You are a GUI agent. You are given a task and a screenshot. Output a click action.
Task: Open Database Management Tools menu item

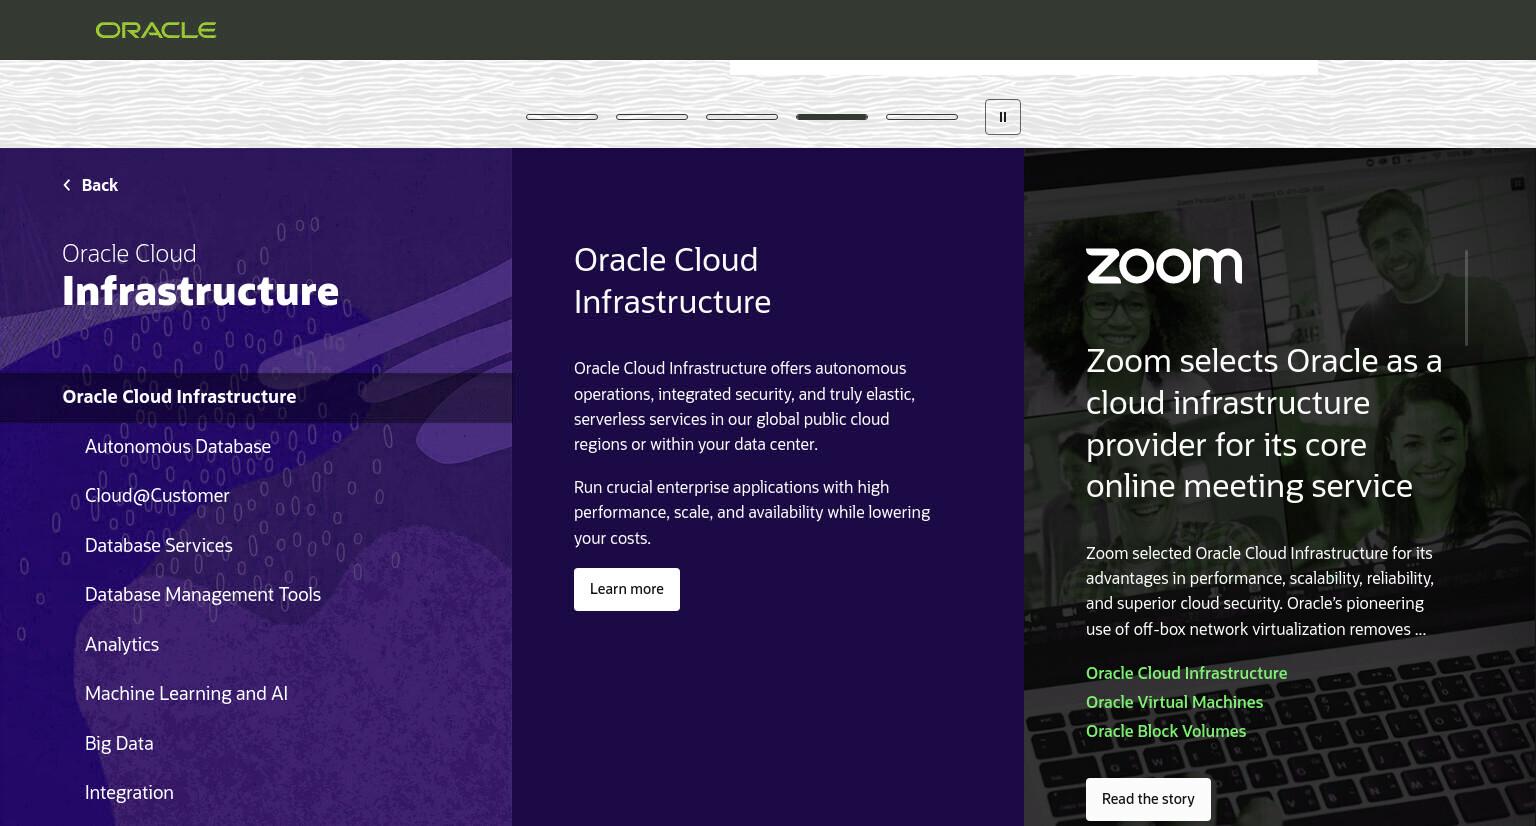(x=203, y=595)
